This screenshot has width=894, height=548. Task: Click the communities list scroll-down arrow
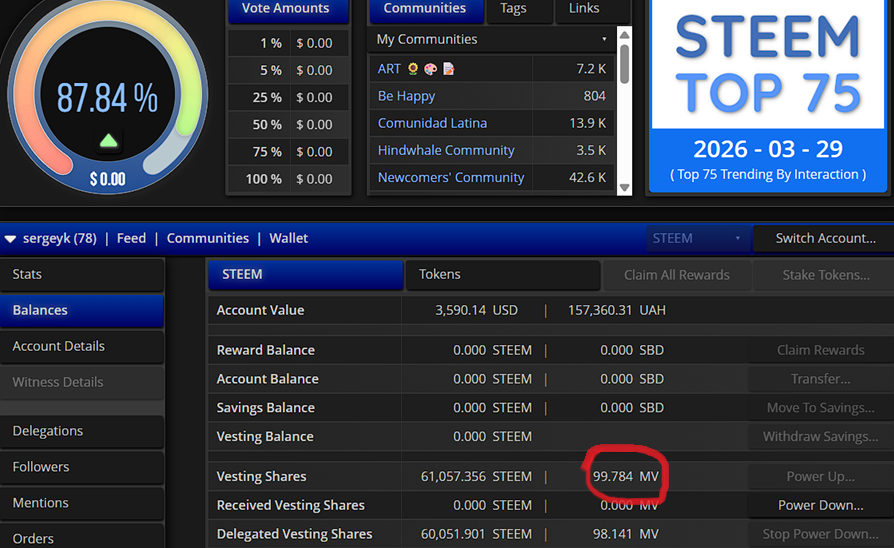(624, 188)
